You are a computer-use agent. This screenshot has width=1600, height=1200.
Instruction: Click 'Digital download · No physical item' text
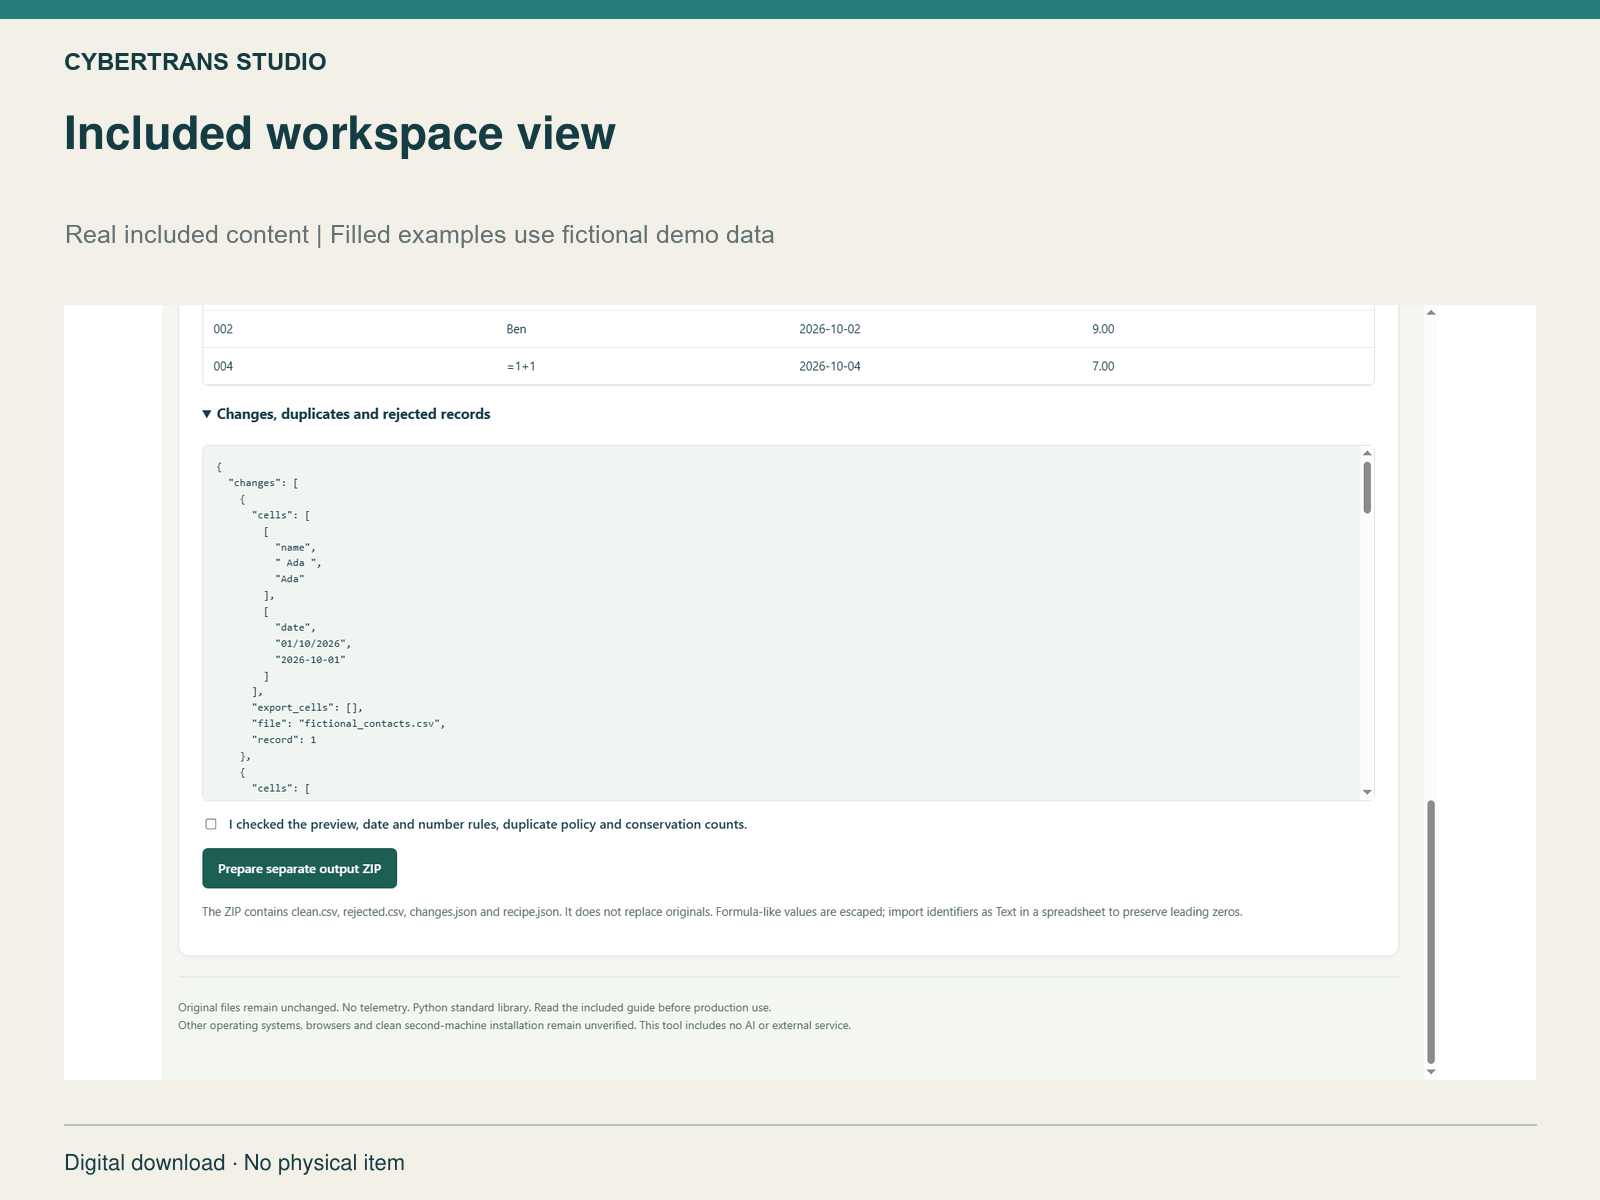(234, 1163)
